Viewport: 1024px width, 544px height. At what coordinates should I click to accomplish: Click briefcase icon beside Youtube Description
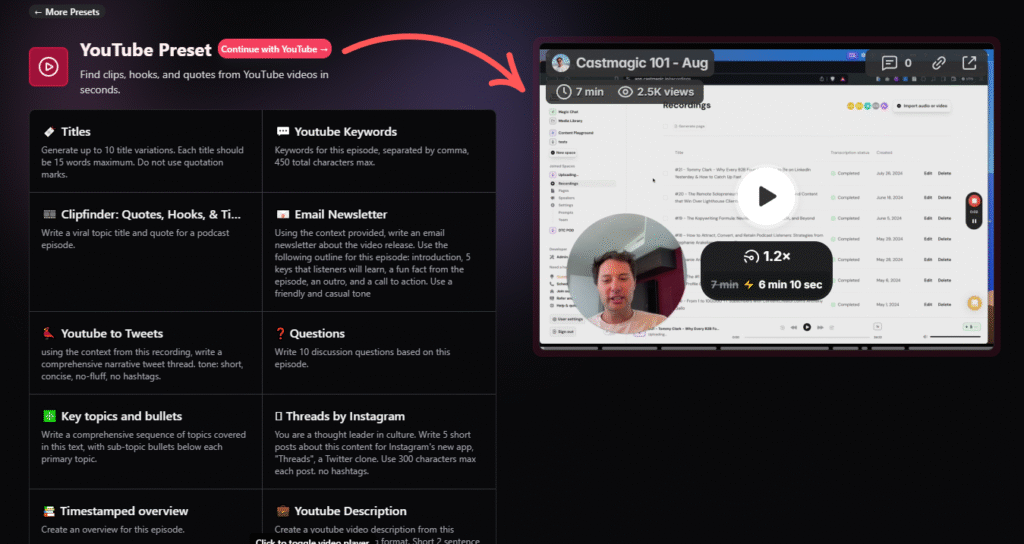283,511
